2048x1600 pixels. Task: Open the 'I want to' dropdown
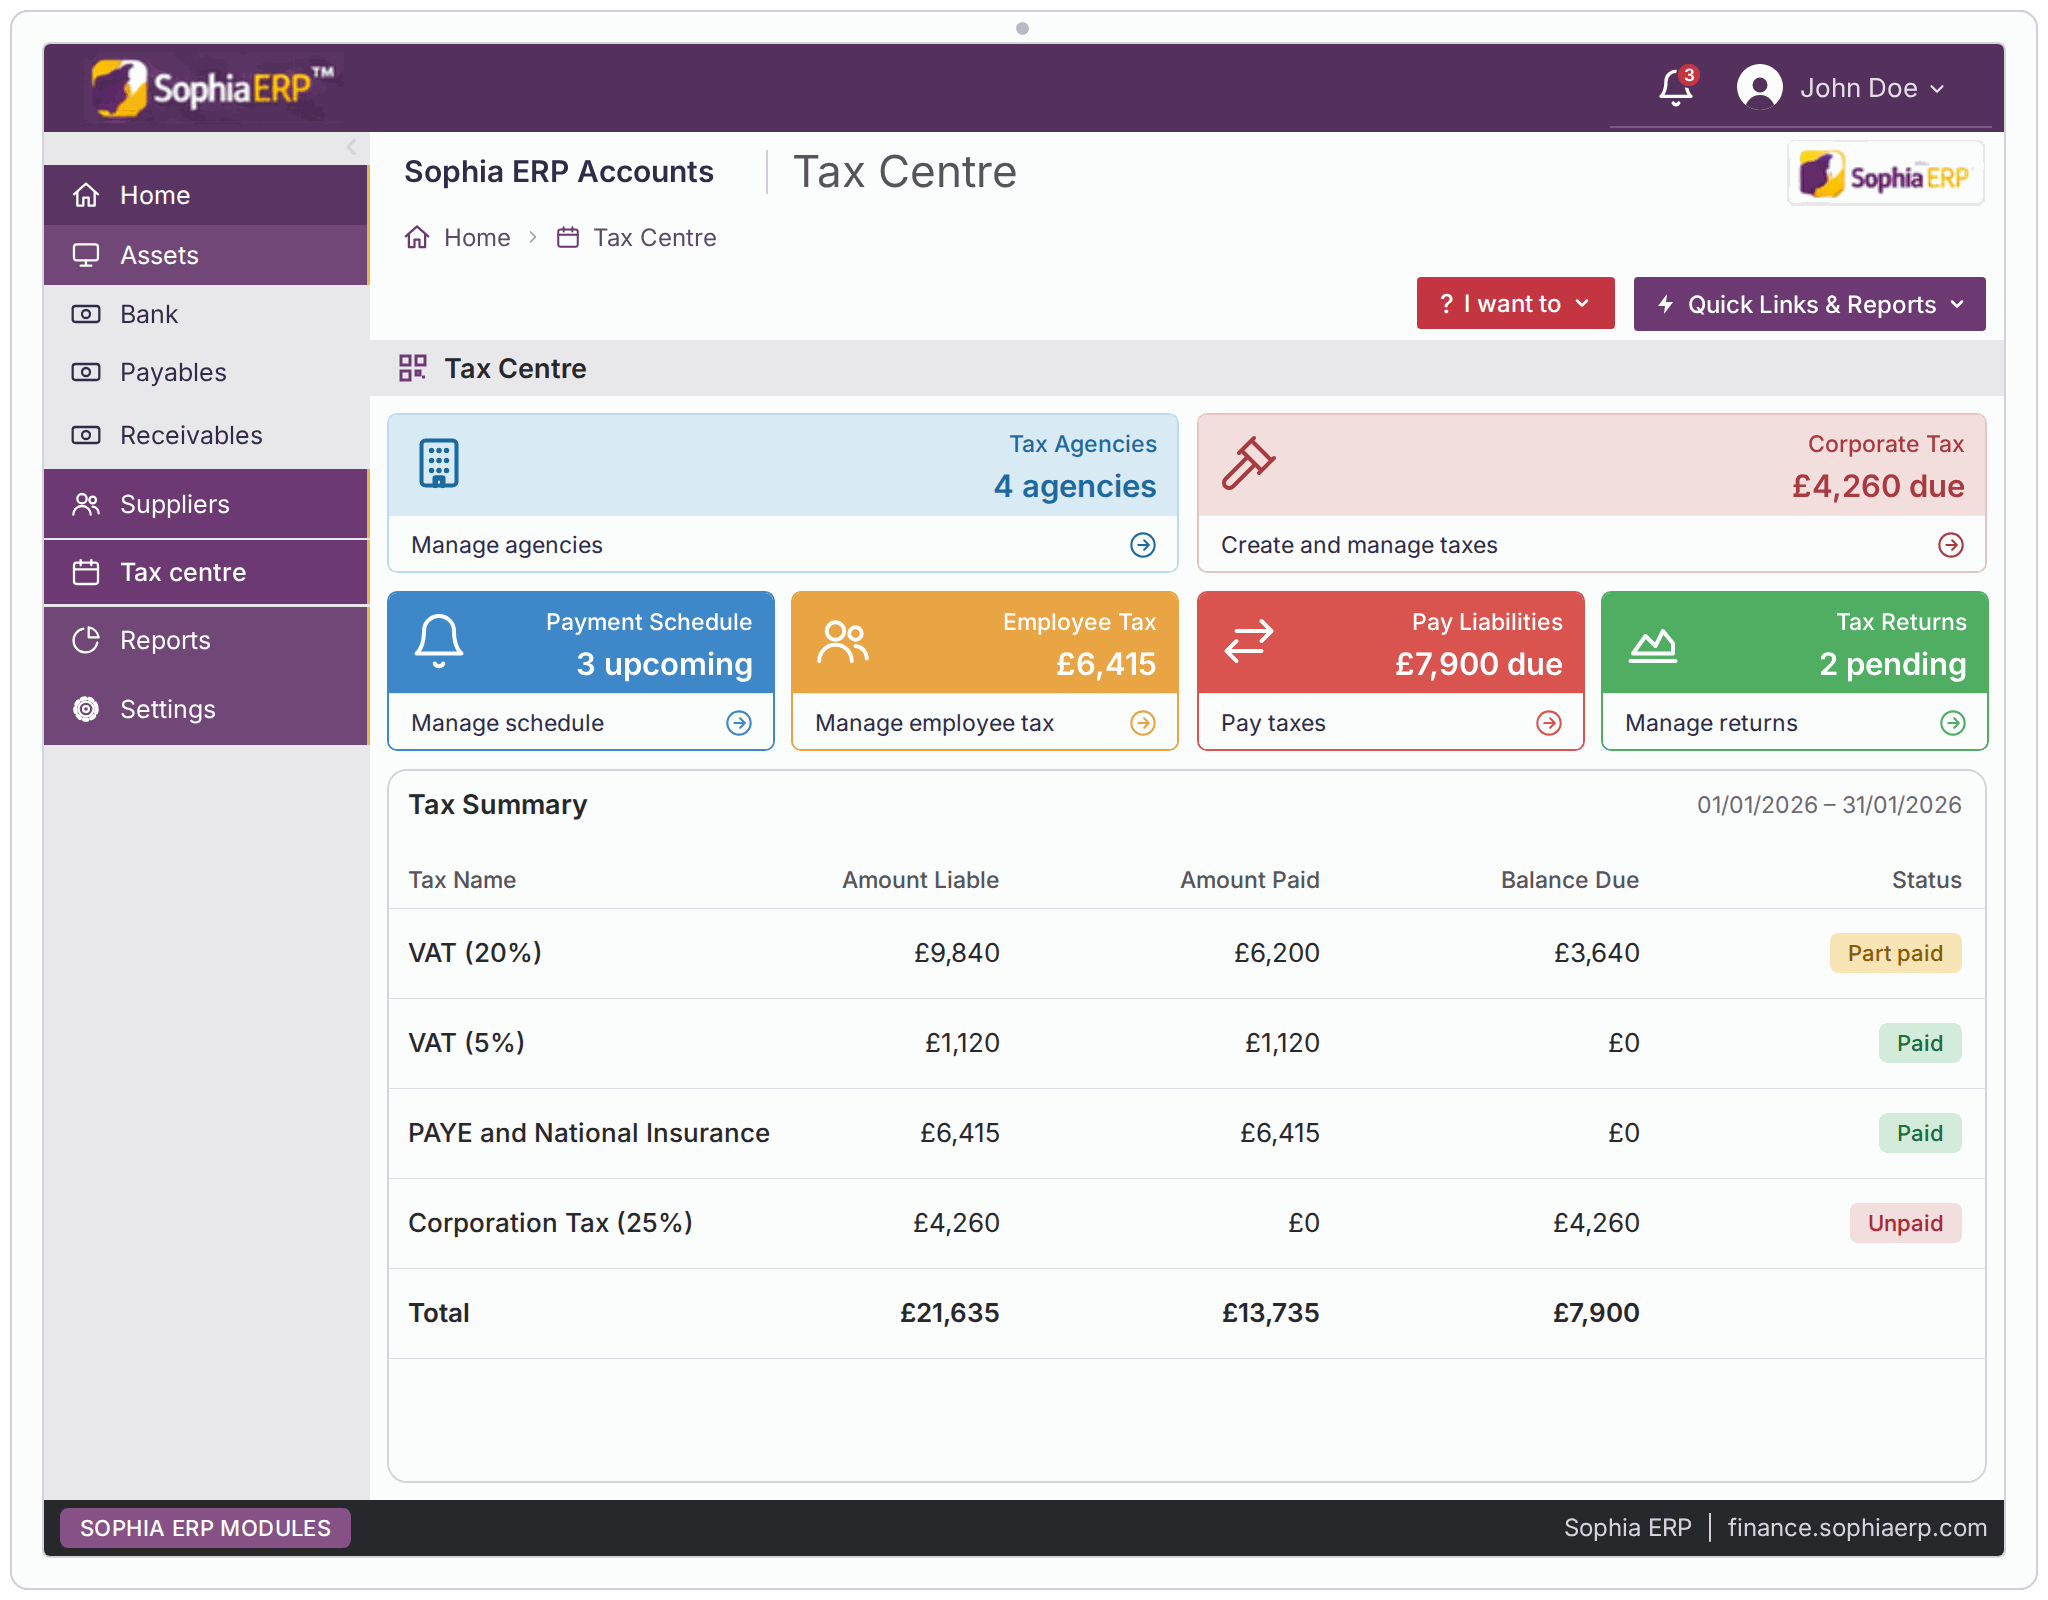click(x=1515, y=303)
